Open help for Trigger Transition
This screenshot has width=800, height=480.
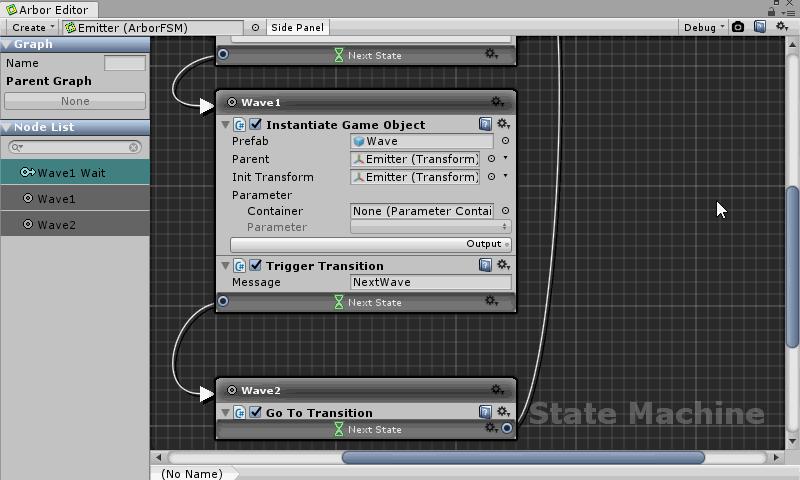485,265
